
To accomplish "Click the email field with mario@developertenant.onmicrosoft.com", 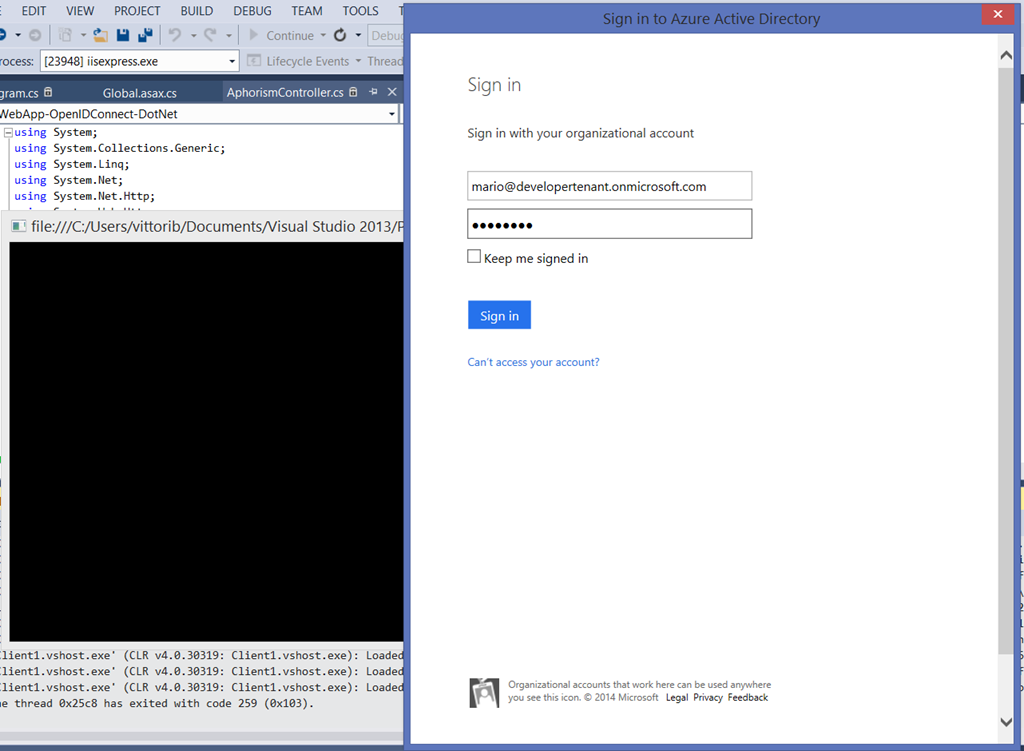I will [609, 186].
